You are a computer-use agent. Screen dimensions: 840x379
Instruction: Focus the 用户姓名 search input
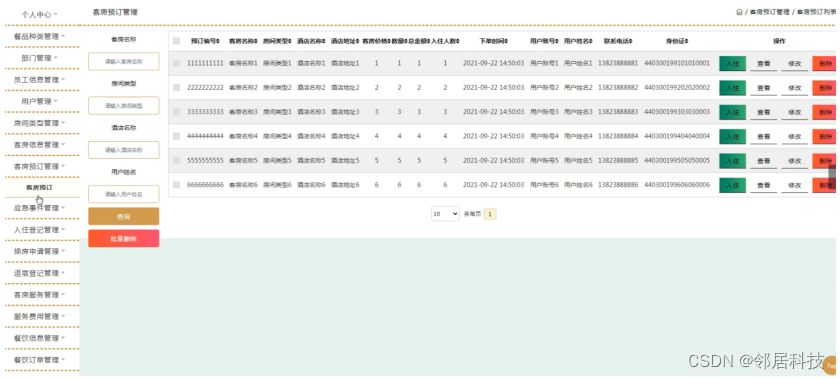(x=124, y=194)
